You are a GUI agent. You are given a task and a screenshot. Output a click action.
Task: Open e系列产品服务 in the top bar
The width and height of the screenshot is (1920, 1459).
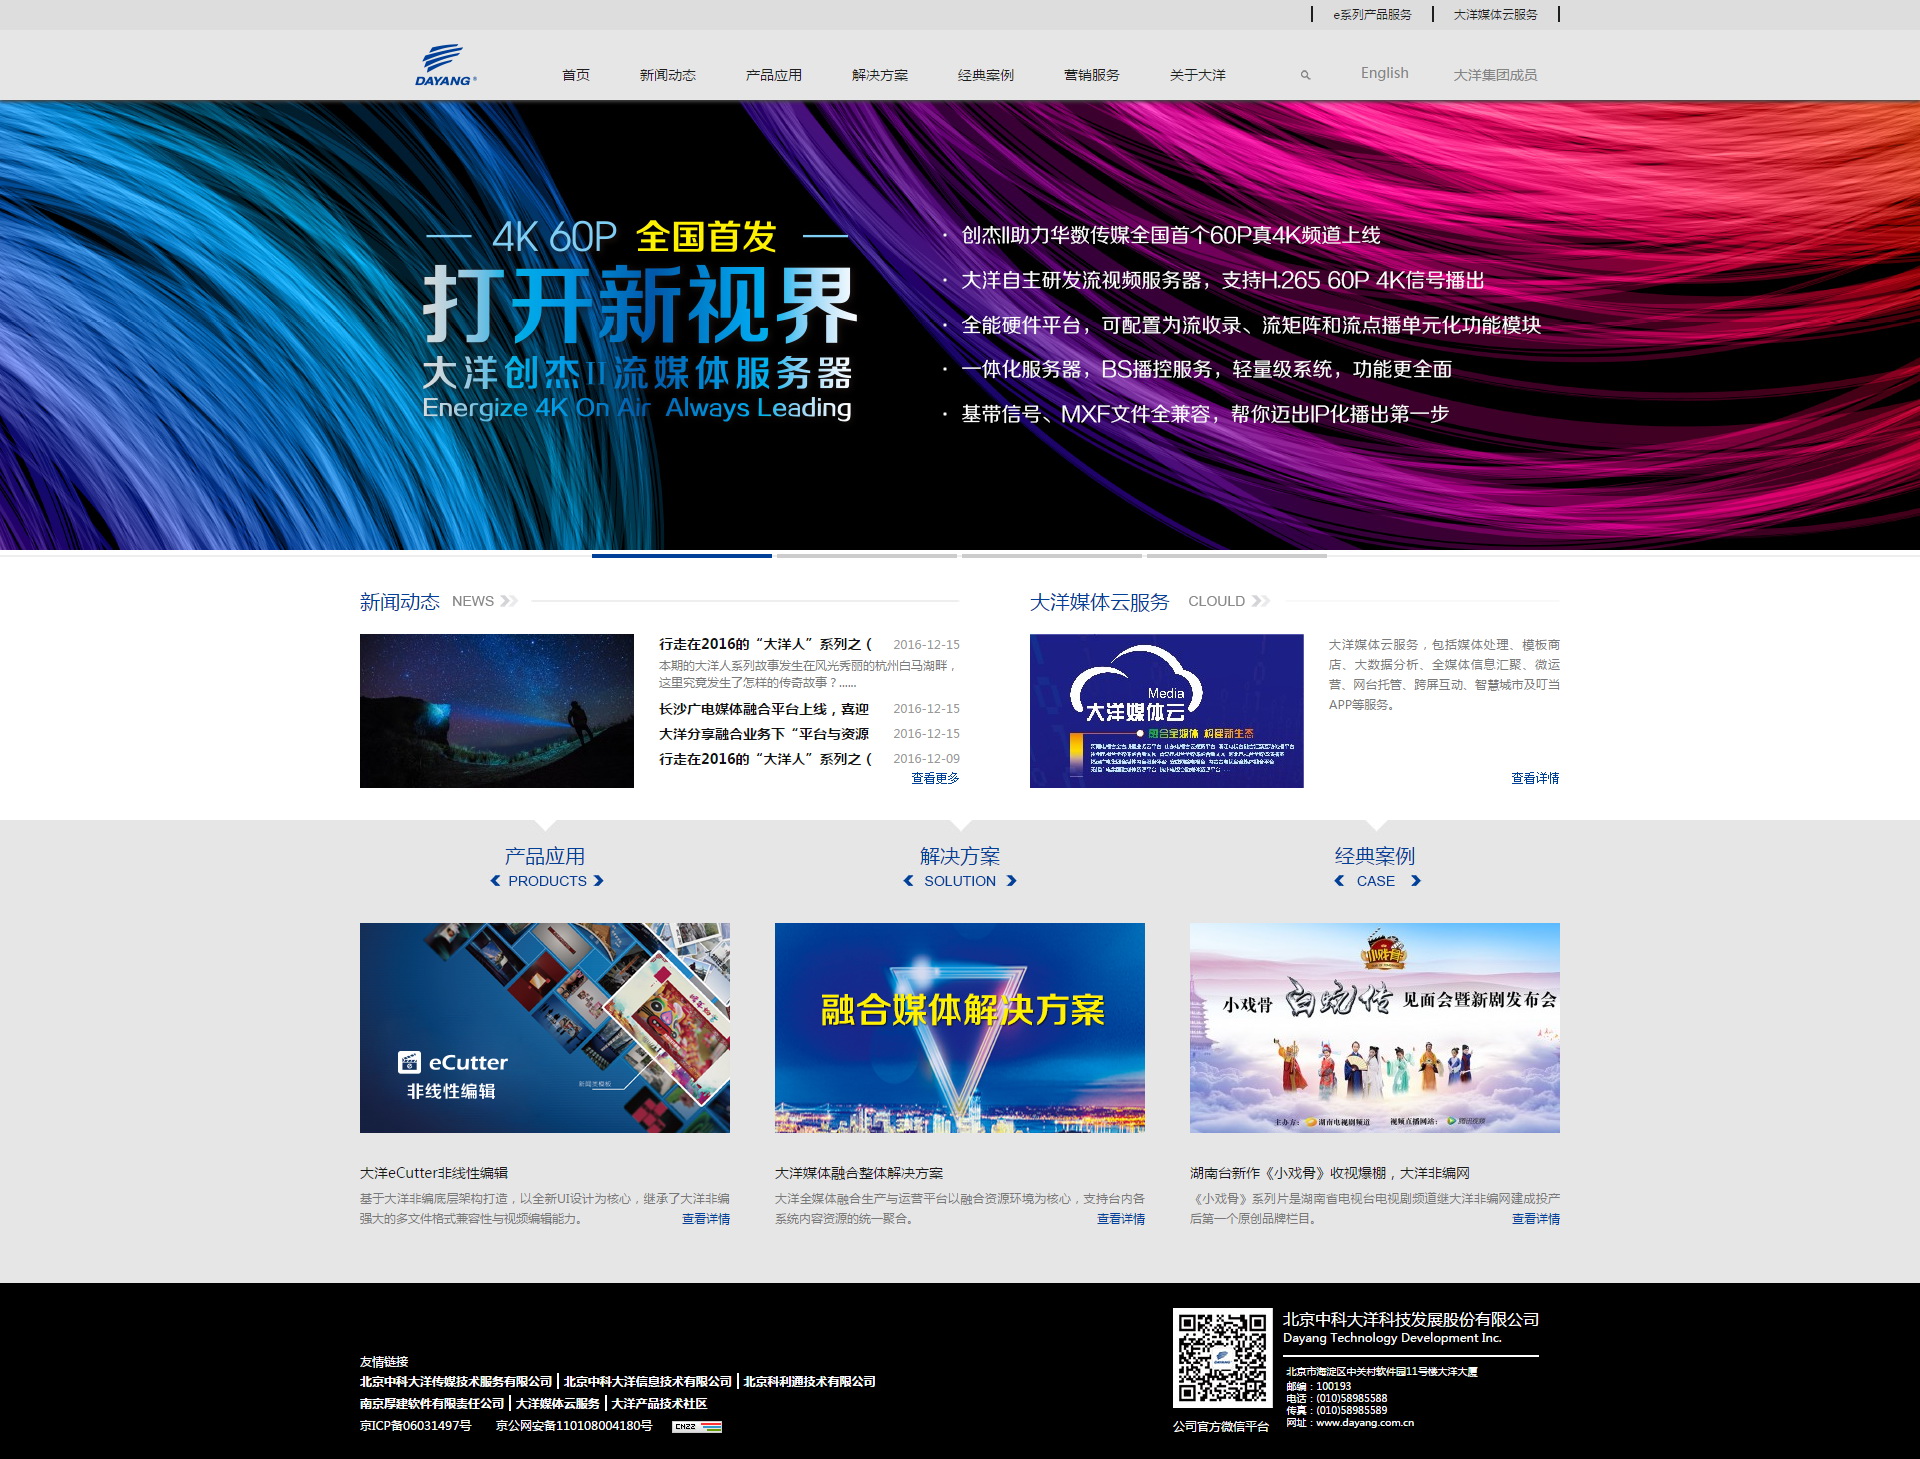click(1372, 14)
